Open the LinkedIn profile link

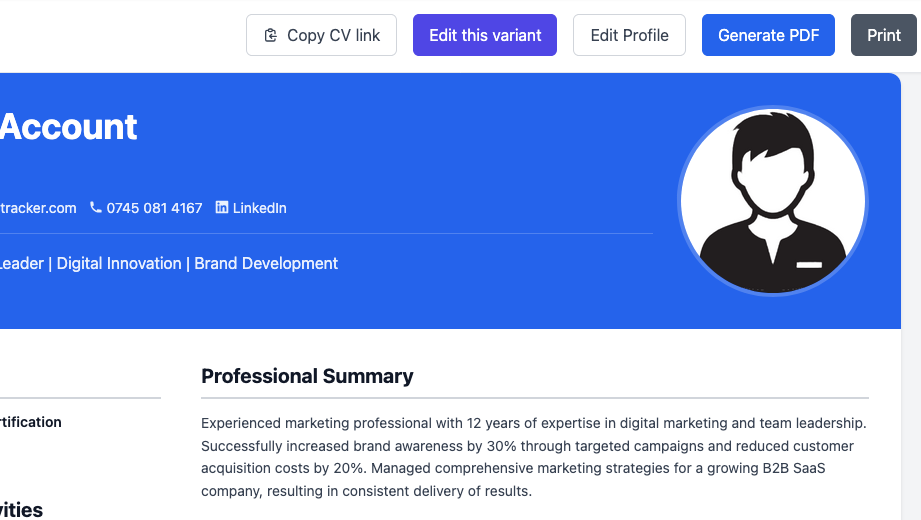pos(259,208)
